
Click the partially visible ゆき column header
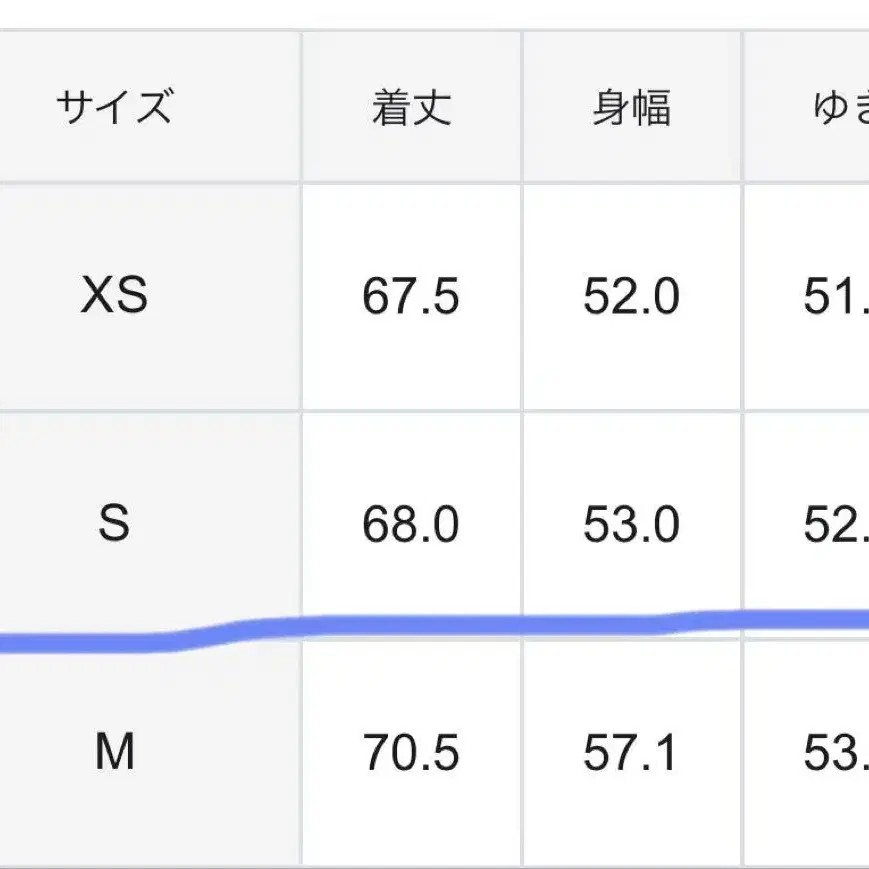click(x=840, y=107)
